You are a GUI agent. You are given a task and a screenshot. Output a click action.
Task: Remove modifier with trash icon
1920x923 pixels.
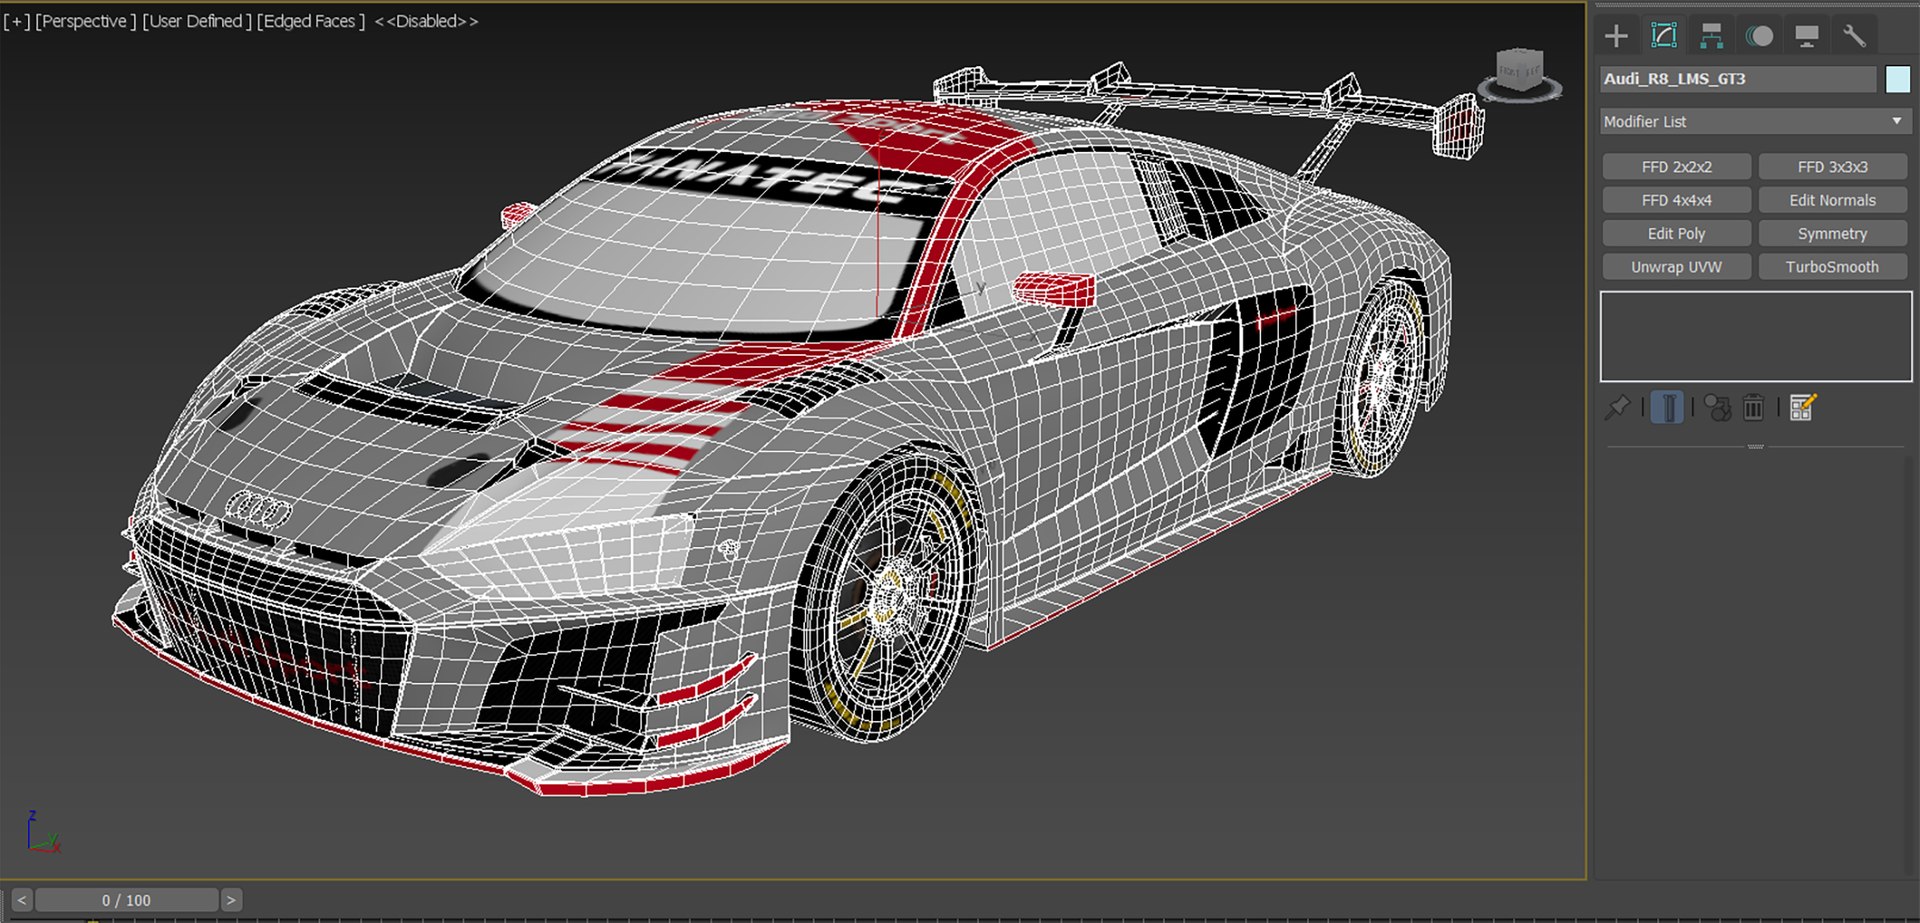1753,407
